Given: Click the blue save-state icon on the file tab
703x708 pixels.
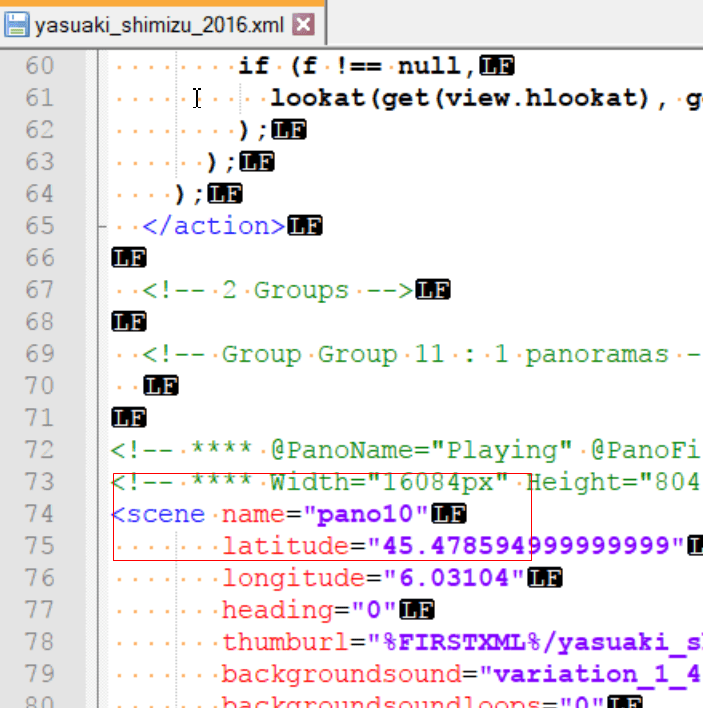Looking at the screenshot, I should pyautogui.click(x=17, y=25).
